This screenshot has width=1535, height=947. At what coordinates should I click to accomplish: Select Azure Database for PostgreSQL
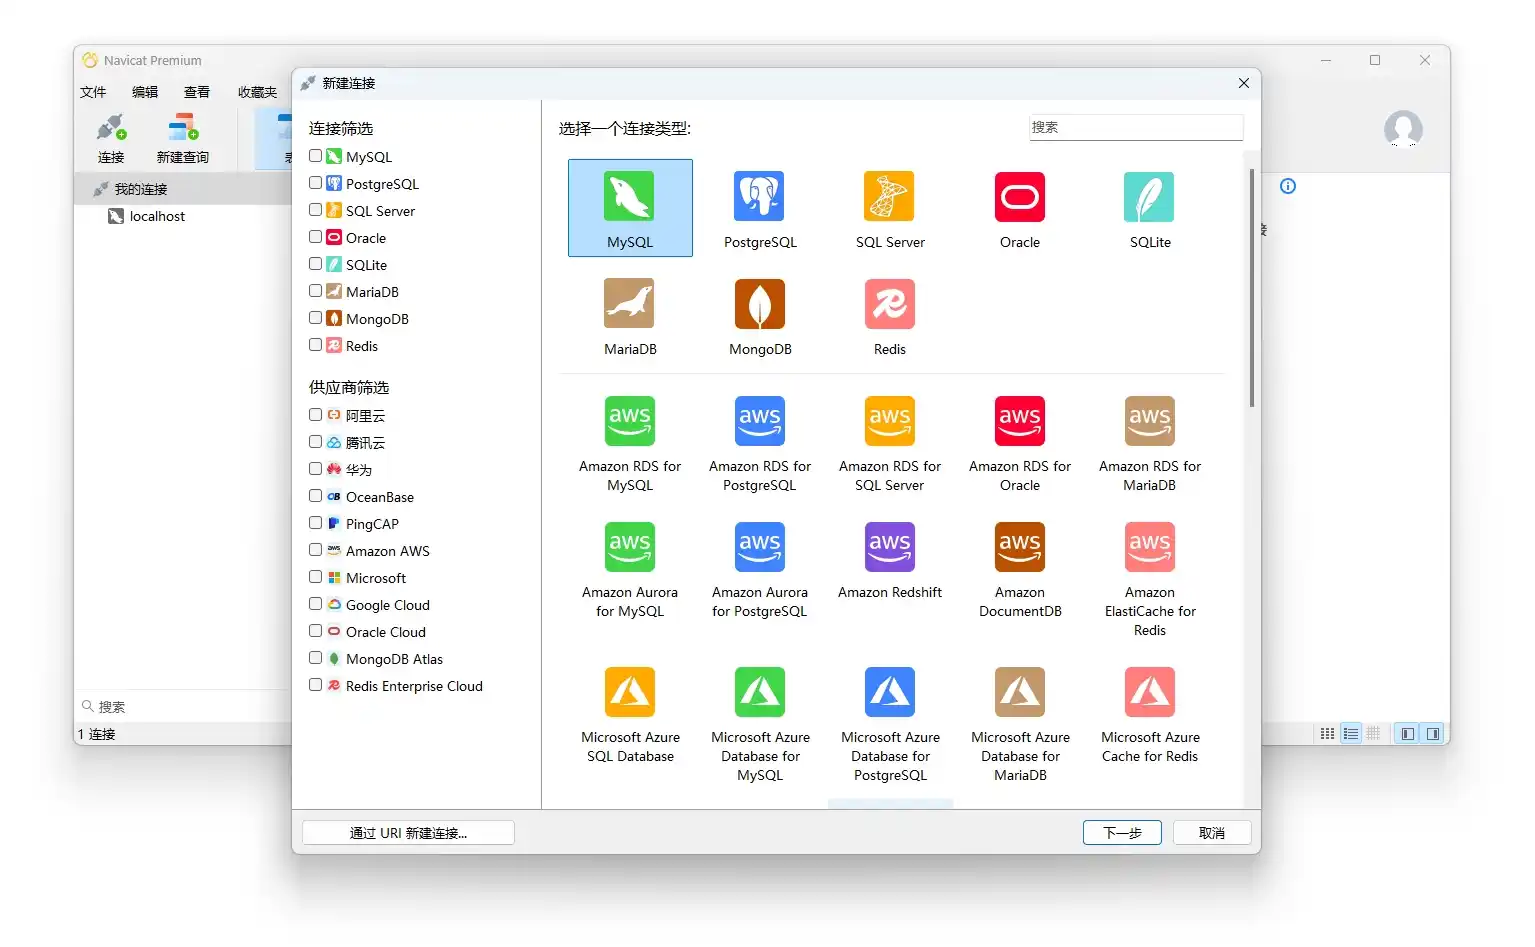point(890,725)
